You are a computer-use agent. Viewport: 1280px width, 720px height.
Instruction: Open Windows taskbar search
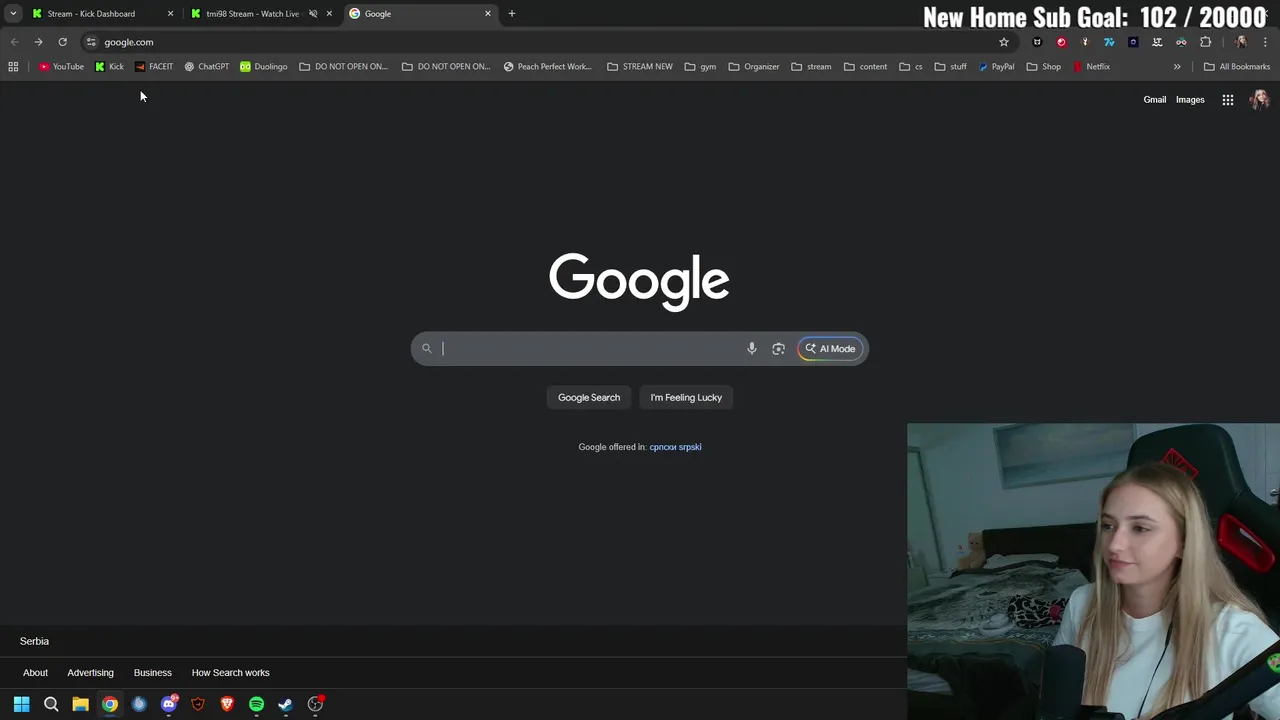(51, 704)
